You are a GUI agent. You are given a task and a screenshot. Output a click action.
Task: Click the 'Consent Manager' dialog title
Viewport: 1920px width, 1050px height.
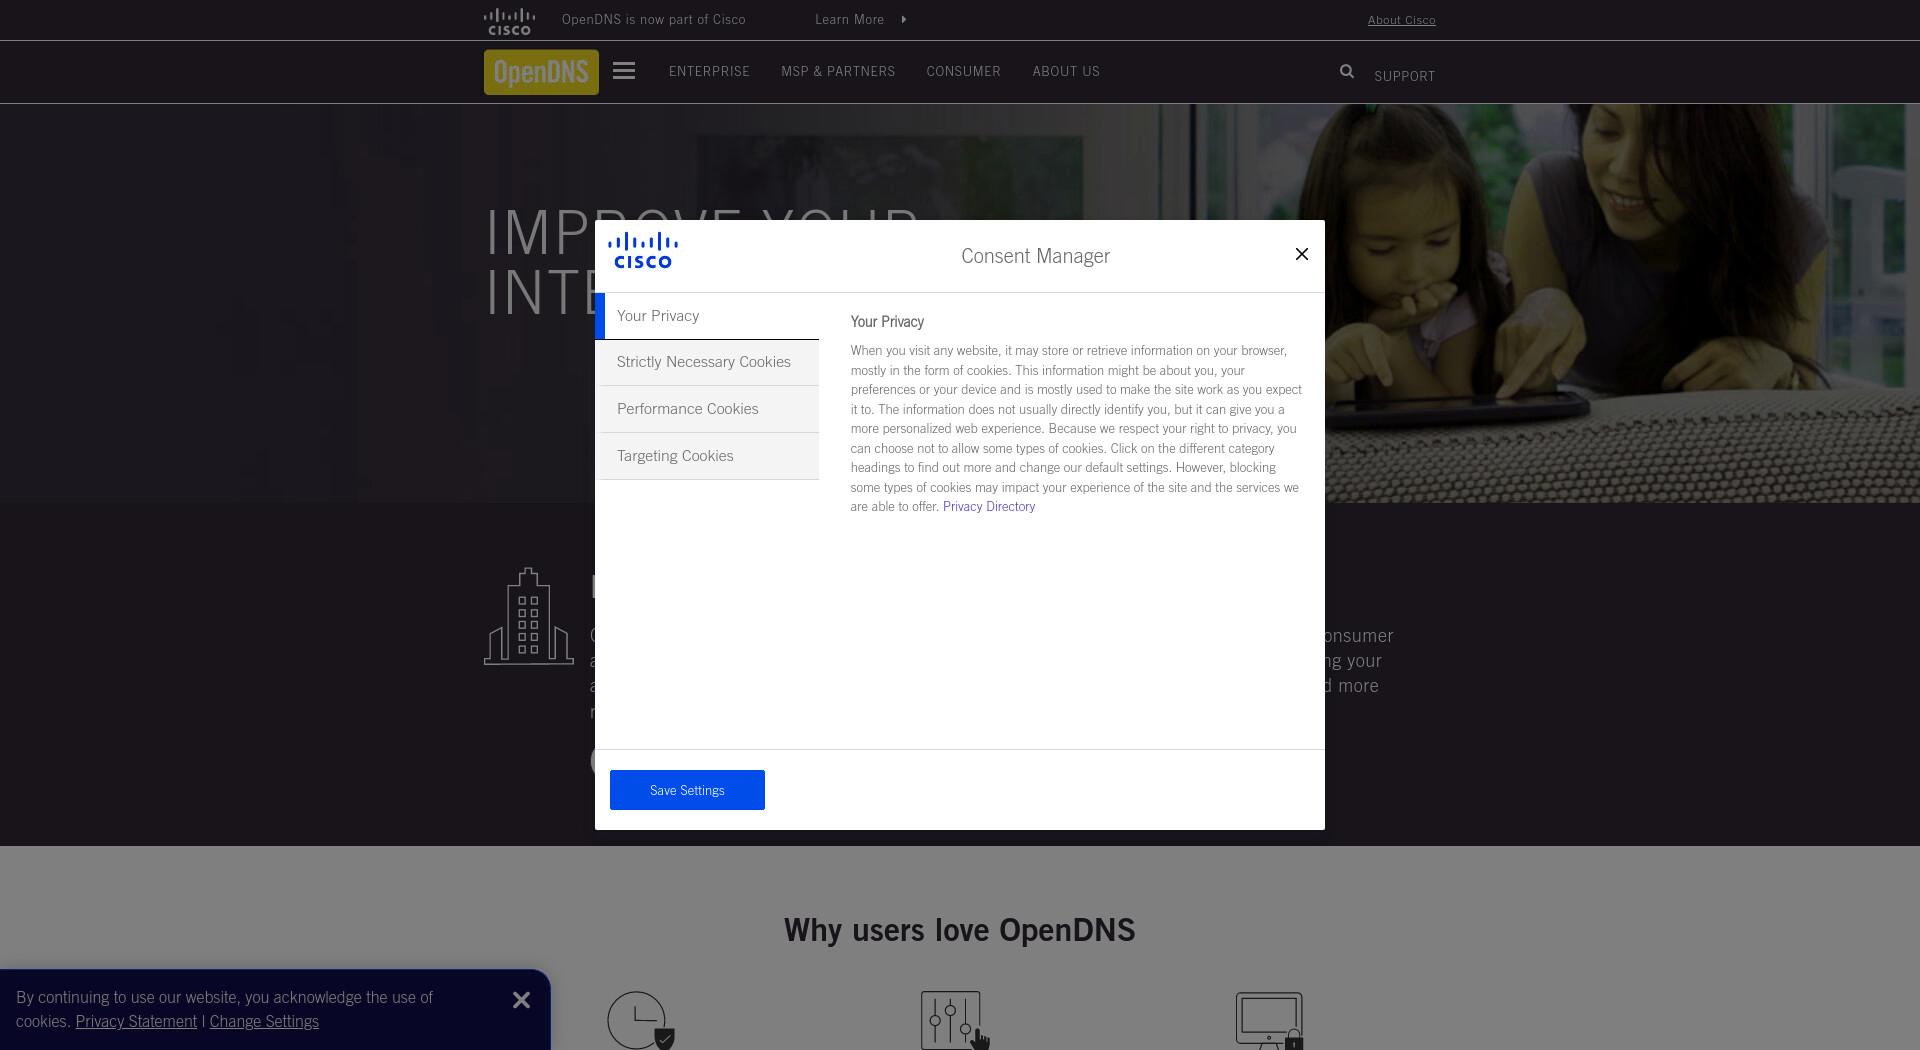[1035, 256]
